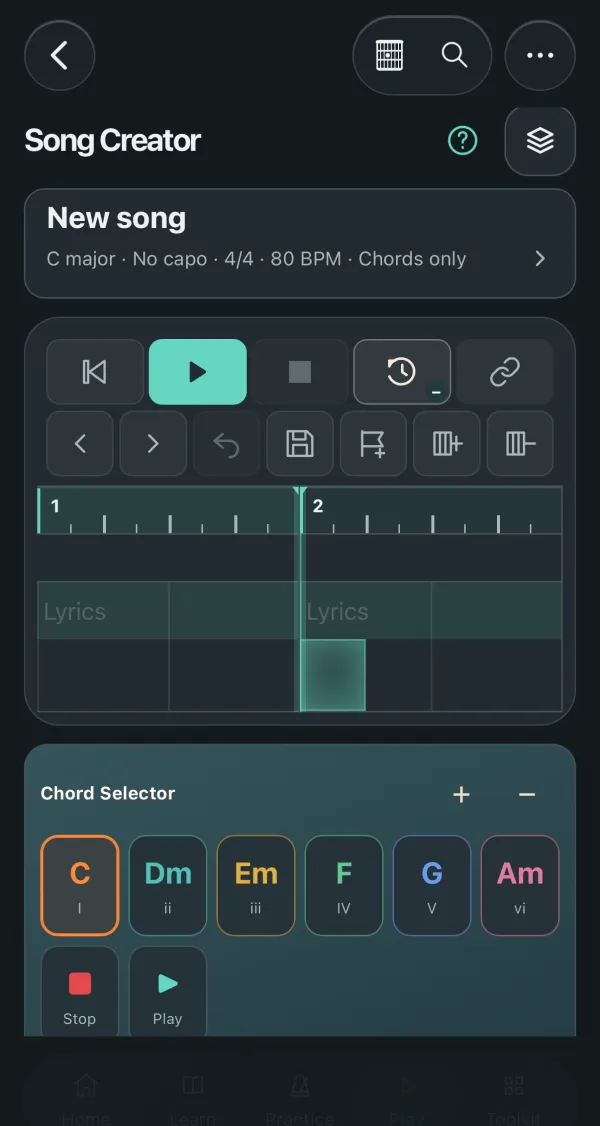Remove a chord with the minus icon
This screenshot has height=1126, width=600.
[x=527, y=794]
